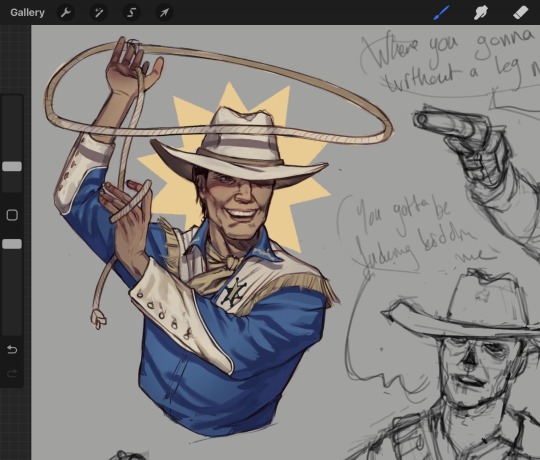Tap the colored cowboy's white hat
Screen dimensions: 540x460
(240, 148)
